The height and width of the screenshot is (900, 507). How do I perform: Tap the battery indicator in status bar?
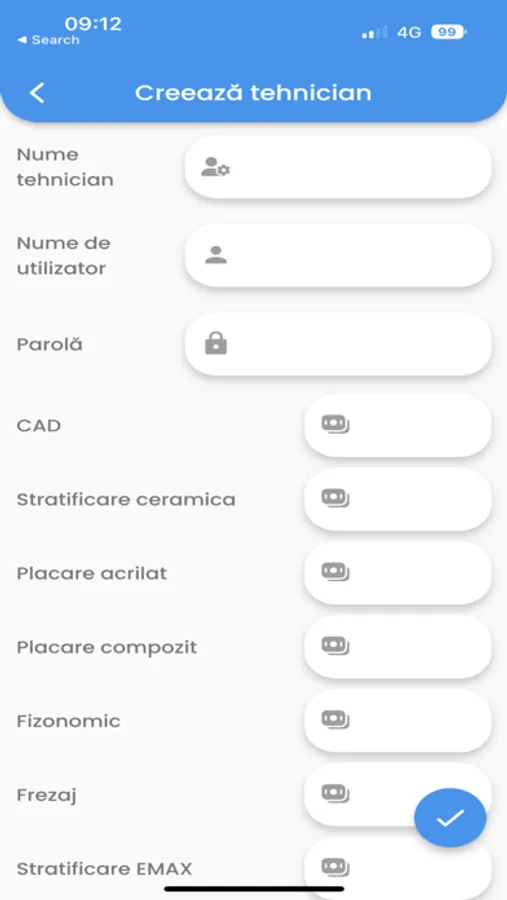[x=448, y=33]
